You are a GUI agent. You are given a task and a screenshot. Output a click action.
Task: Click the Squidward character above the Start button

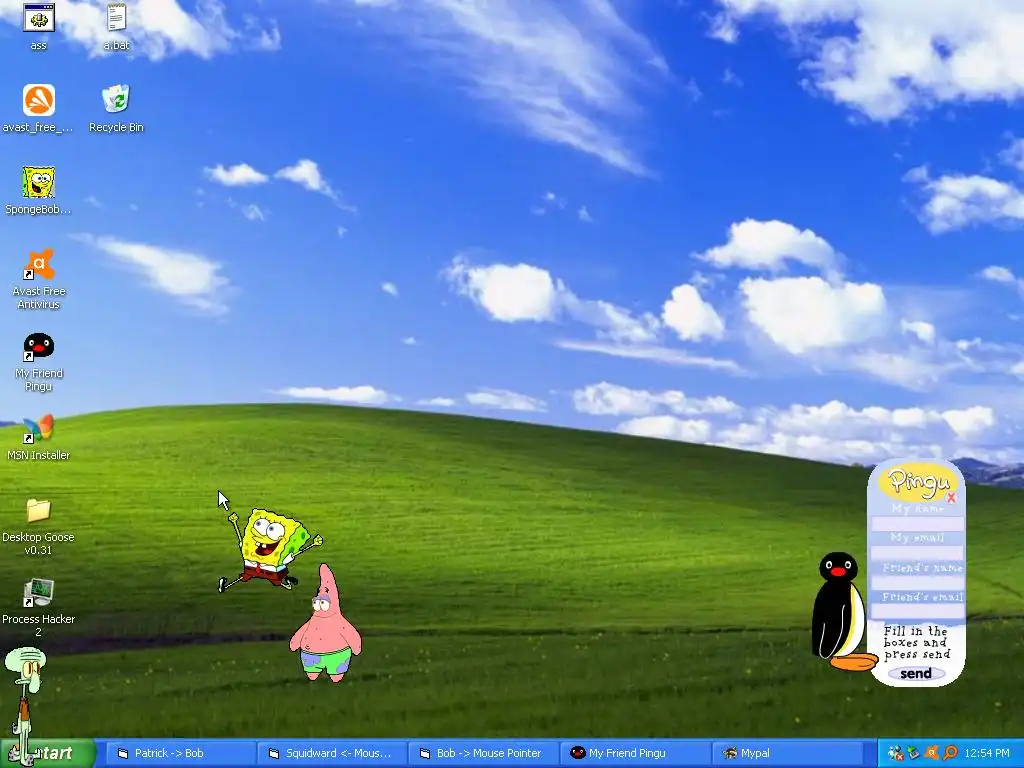(25, 705)
